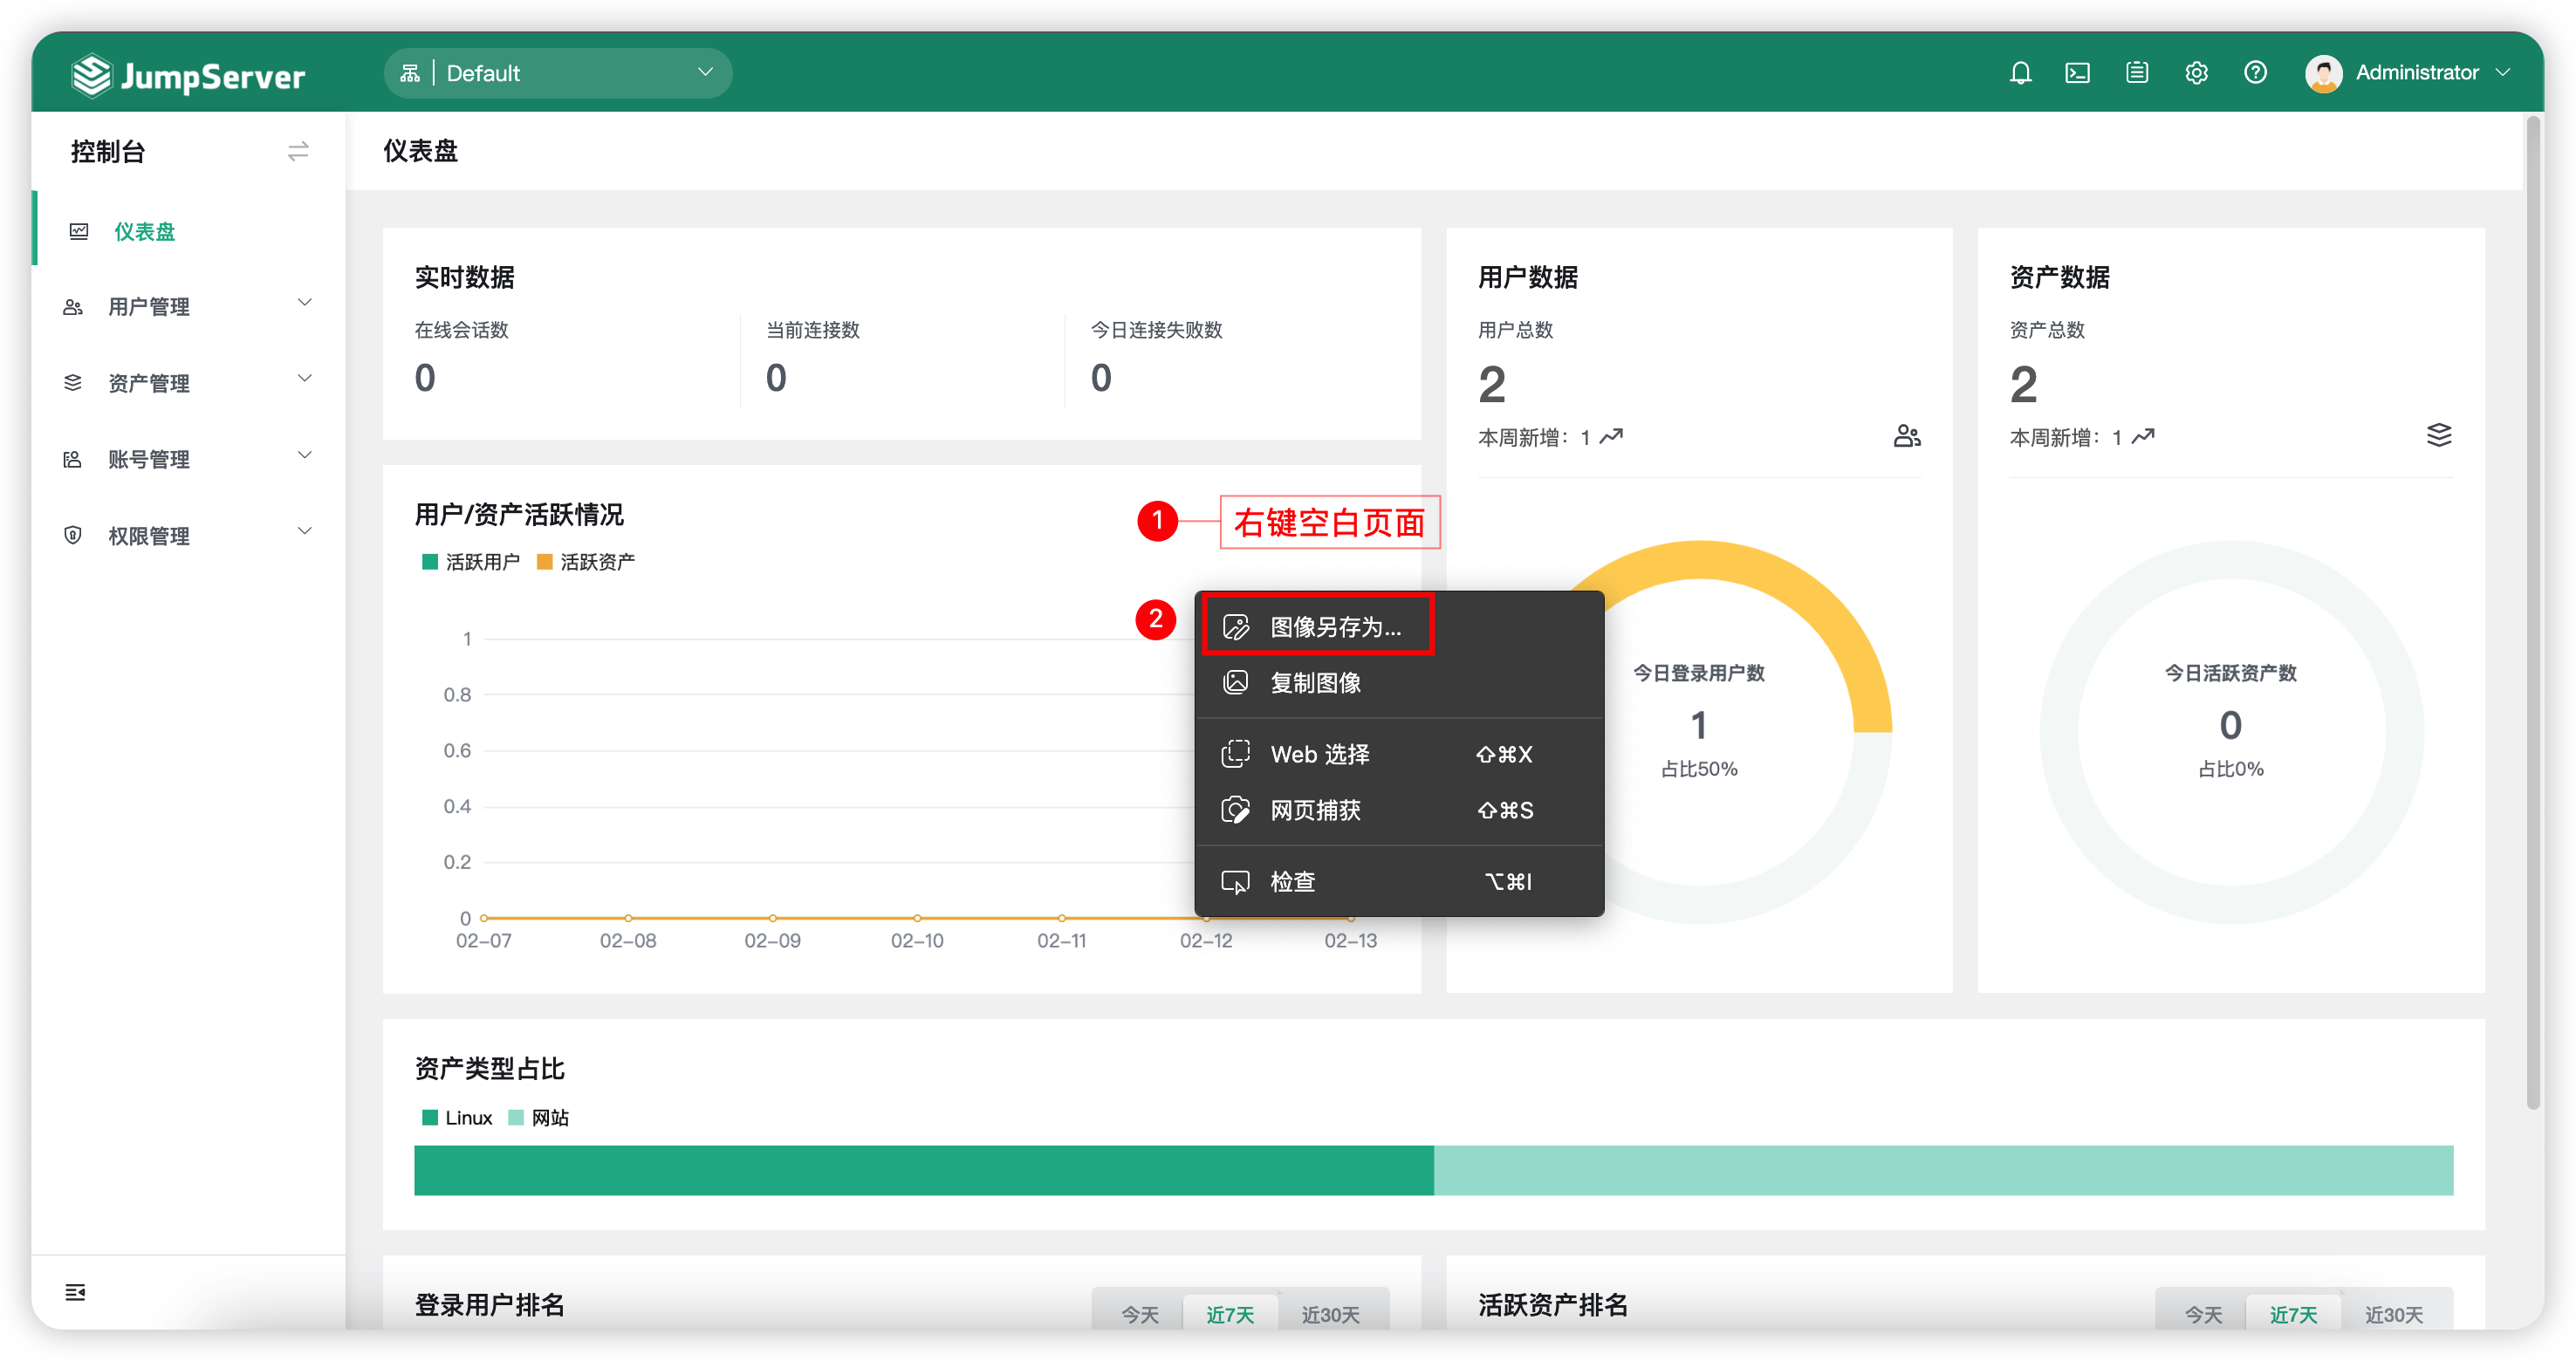Expand the 用户管理 menu chevron
Image resolution: width=2576 pixels, height=1361 pixels.
(305, 303)
